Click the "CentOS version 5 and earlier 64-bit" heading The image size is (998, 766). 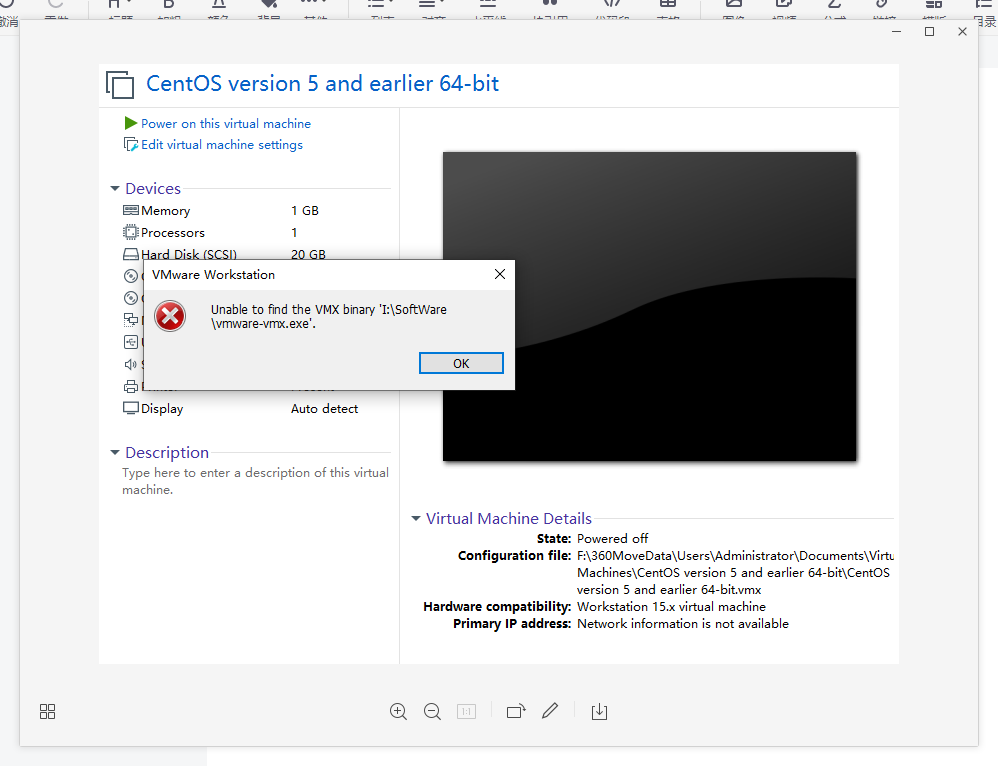(x=323, y=83)
